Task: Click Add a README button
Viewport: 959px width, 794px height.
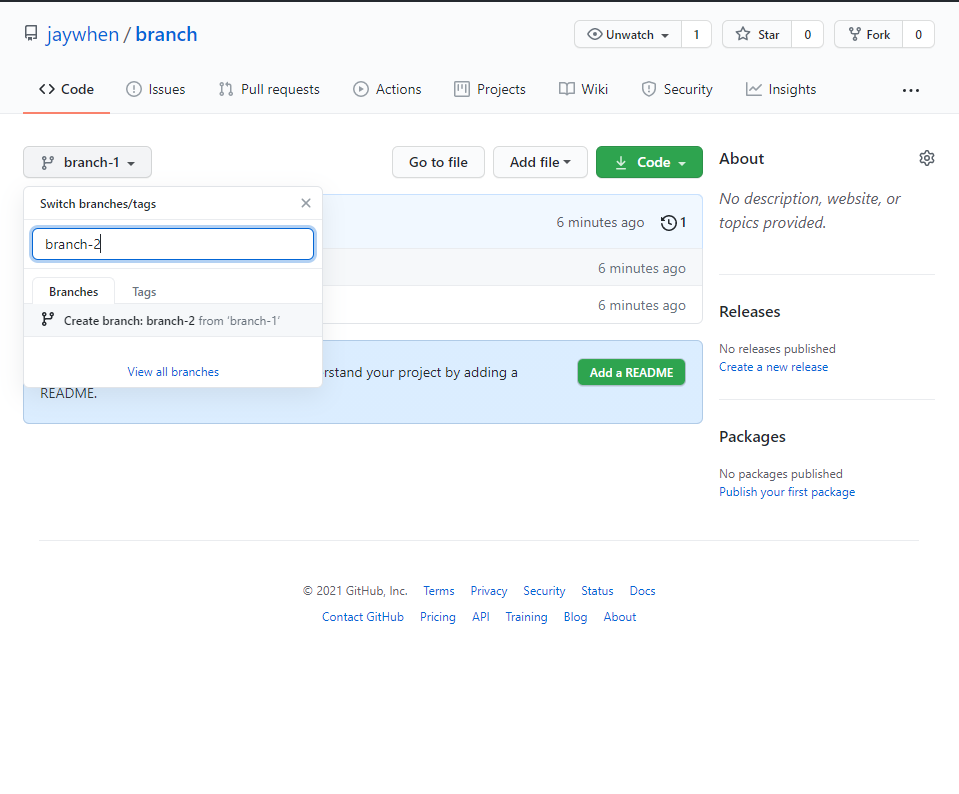Action: 631,373
